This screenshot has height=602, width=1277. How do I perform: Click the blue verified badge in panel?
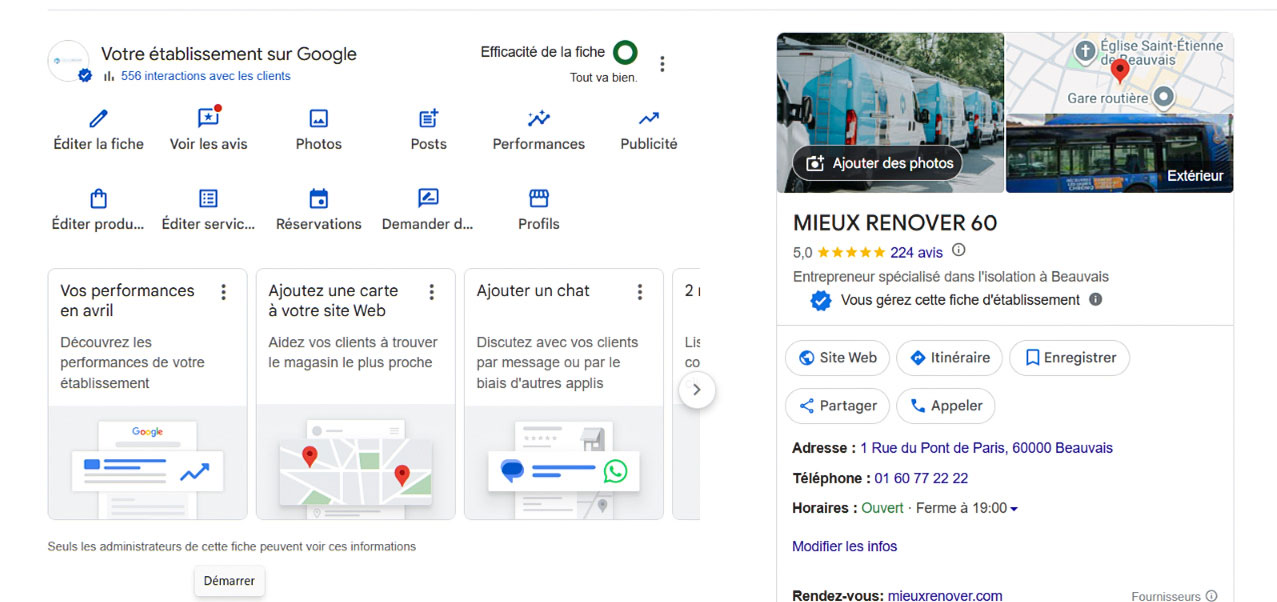[820, 300]
